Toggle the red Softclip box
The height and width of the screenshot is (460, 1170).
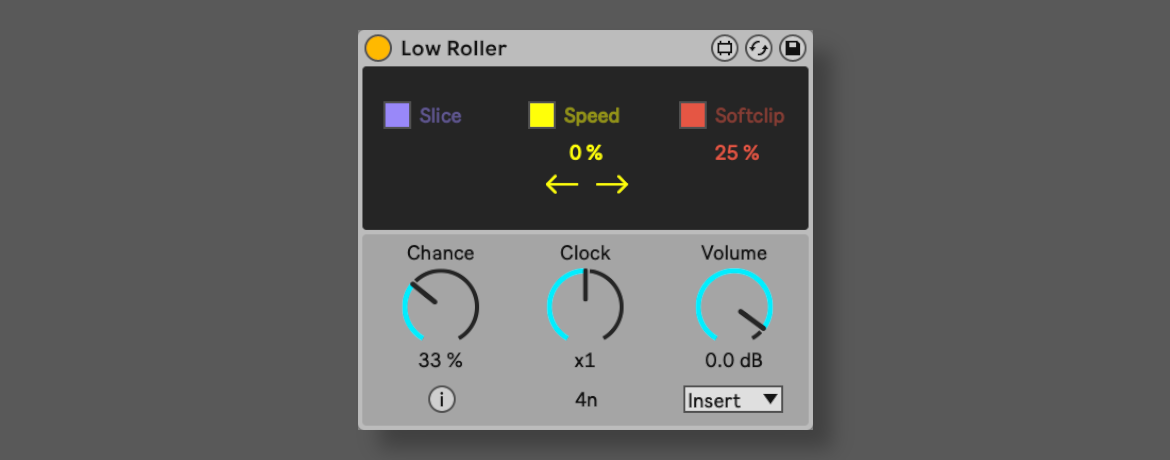[x=693, y=115]
